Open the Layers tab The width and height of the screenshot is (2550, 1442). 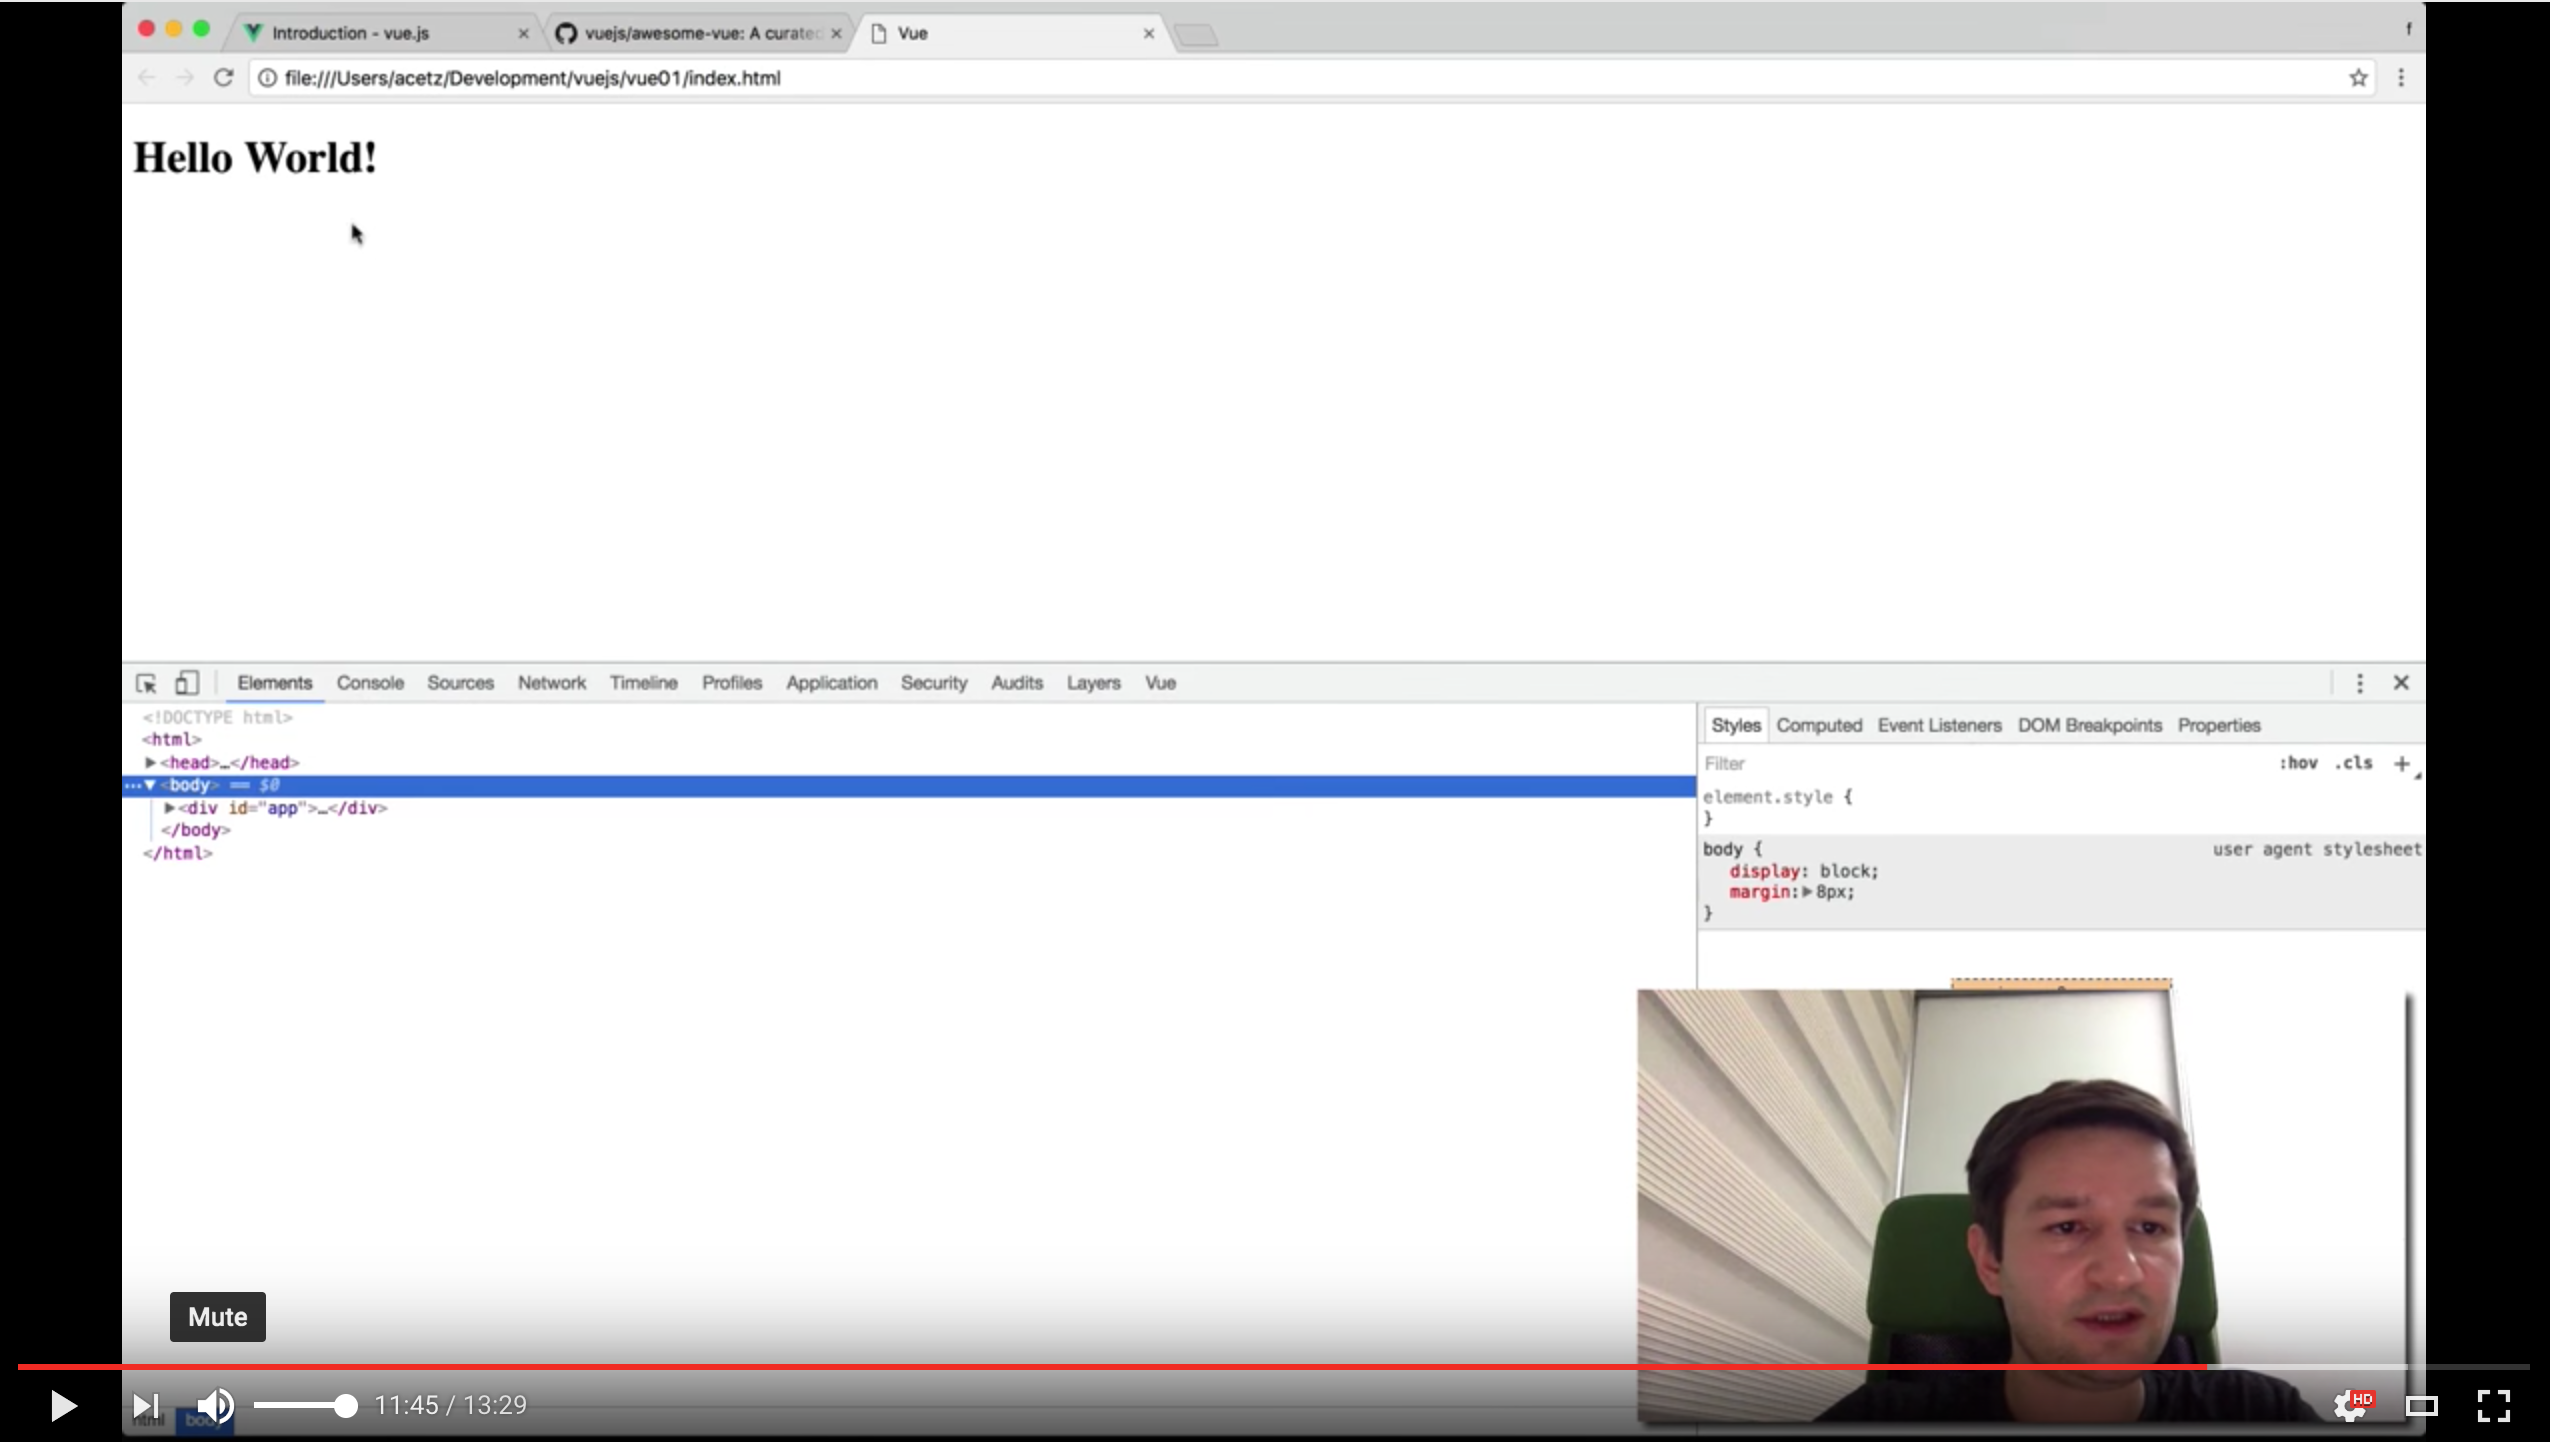tap(1093, 683)
